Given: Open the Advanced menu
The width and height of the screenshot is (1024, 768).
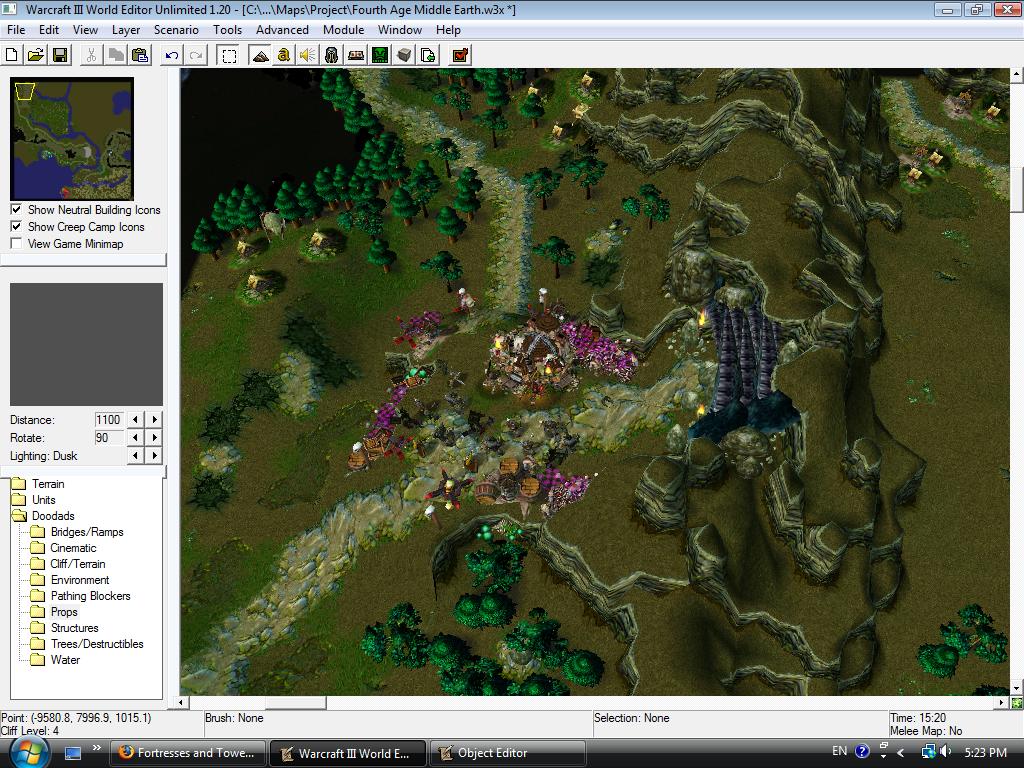Looking at the screenshot, I should pyautogui.click(x=282, y=30).
